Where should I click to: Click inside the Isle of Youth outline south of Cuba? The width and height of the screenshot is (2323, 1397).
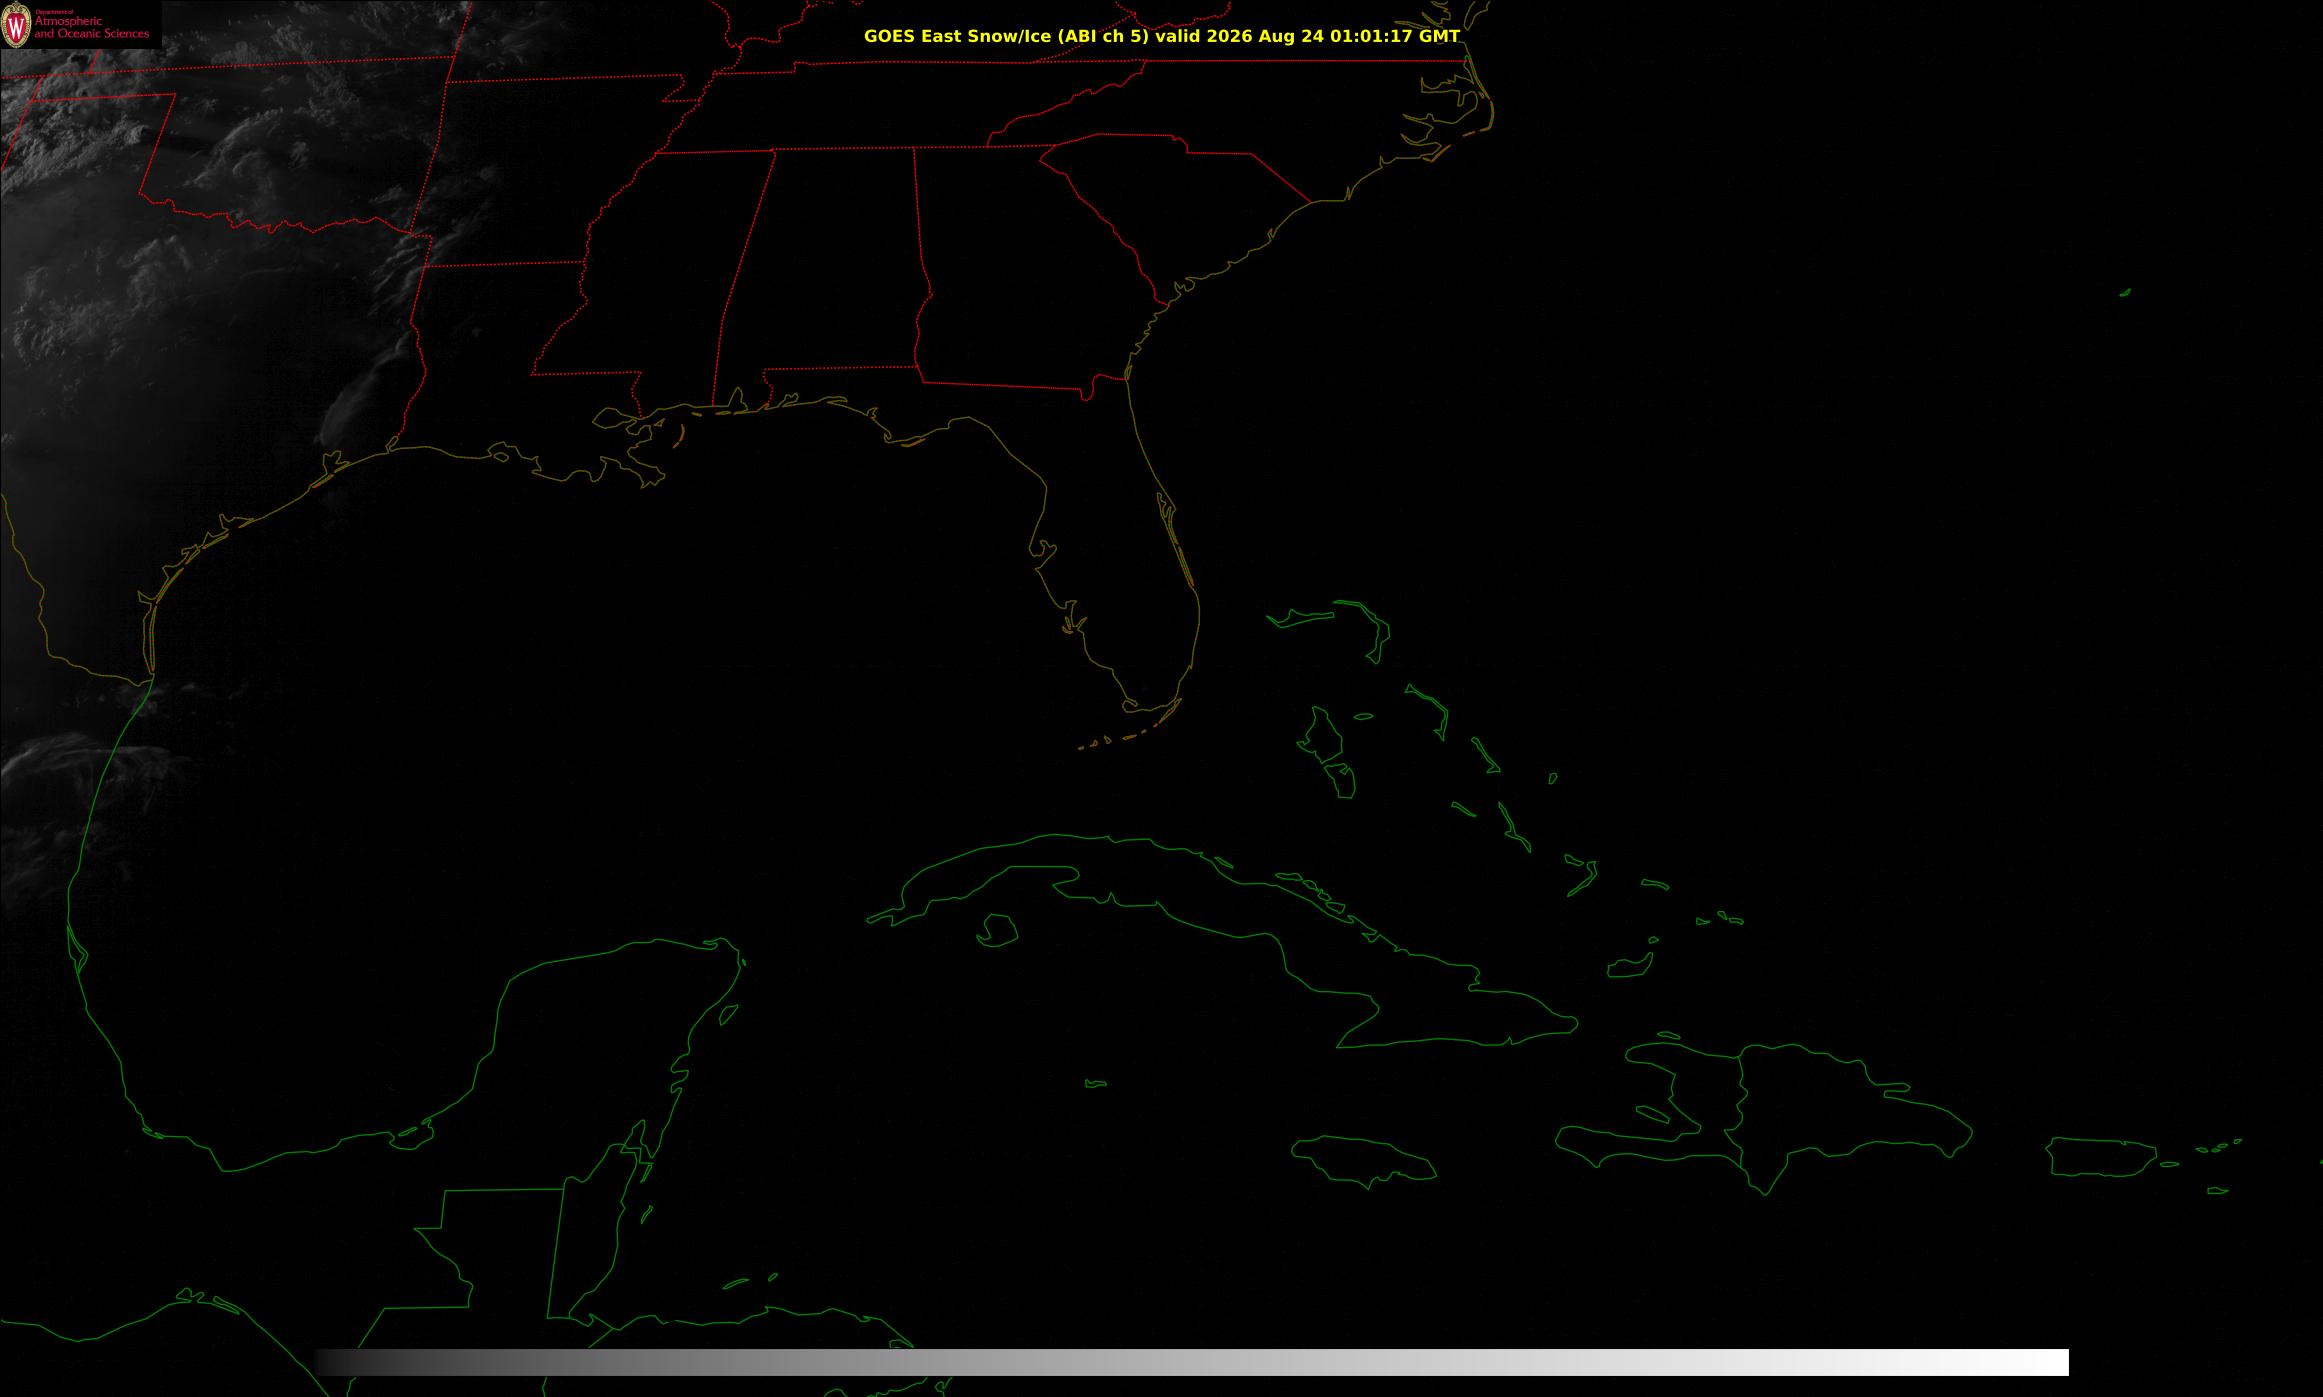(x=999, y=931)
